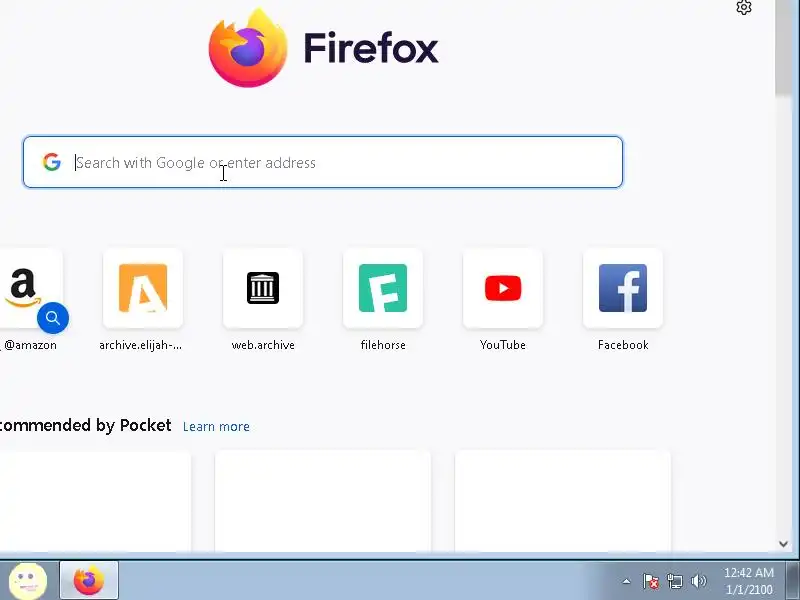This screenshot has width=800, height=600.
Task: Open the Action Center flag icon
Action: (x=651, y=581)
